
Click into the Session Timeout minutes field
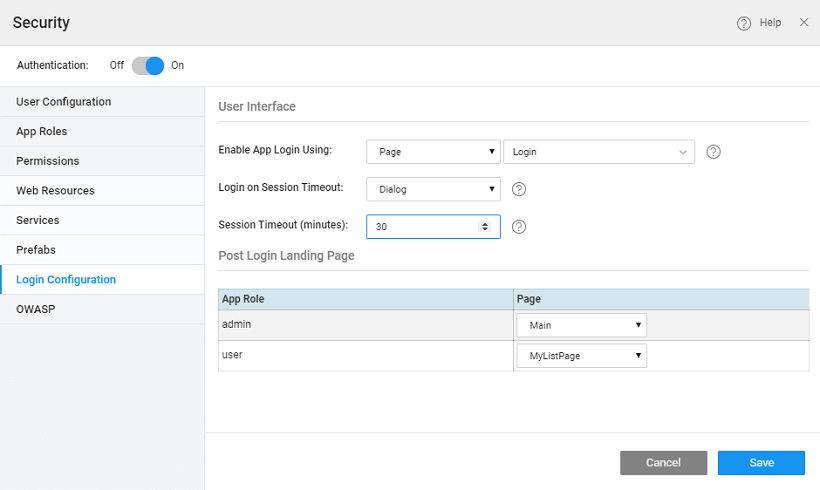420,227
